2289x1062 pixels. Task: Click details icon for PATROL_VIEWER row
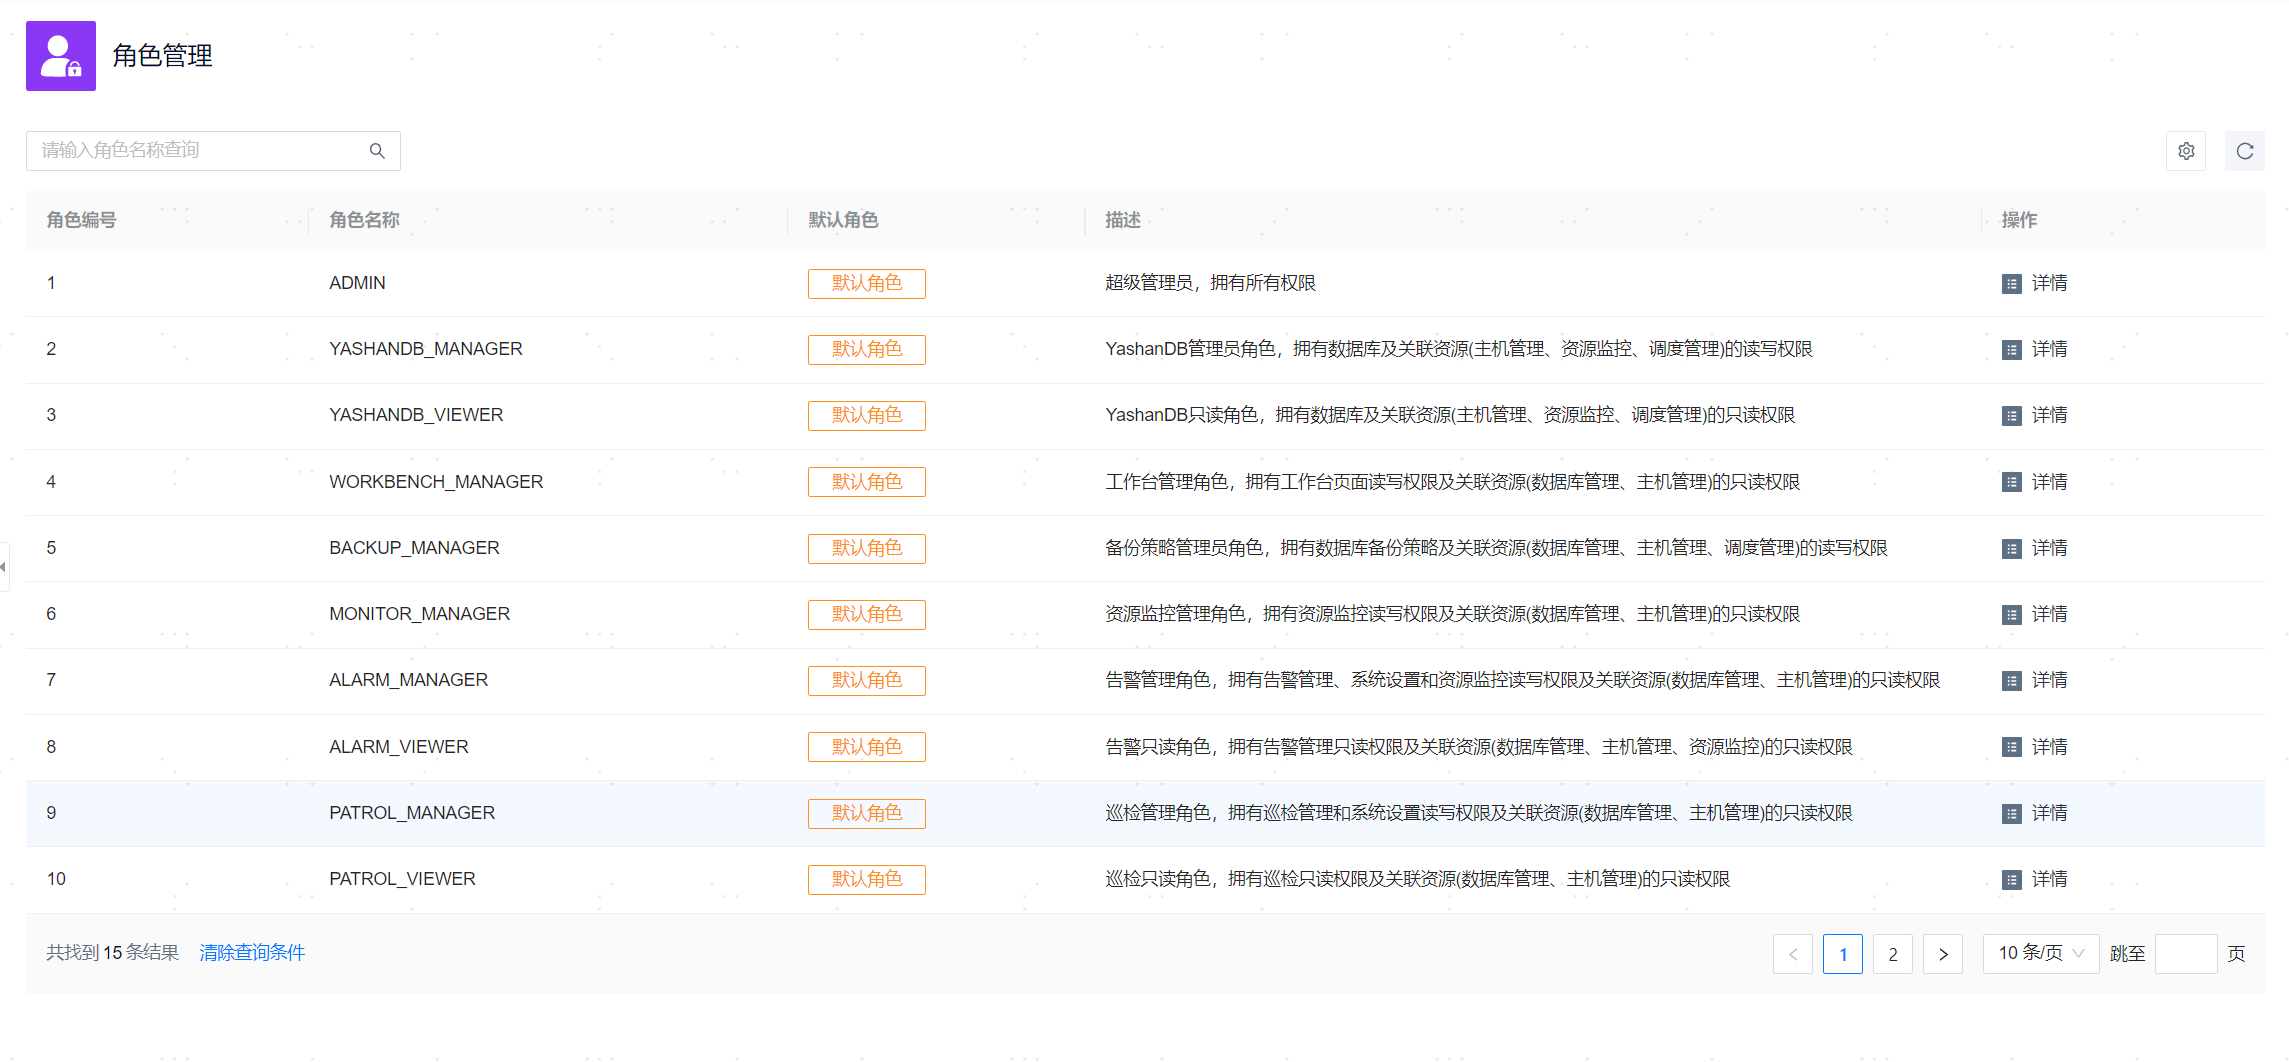pos(2011,880)
